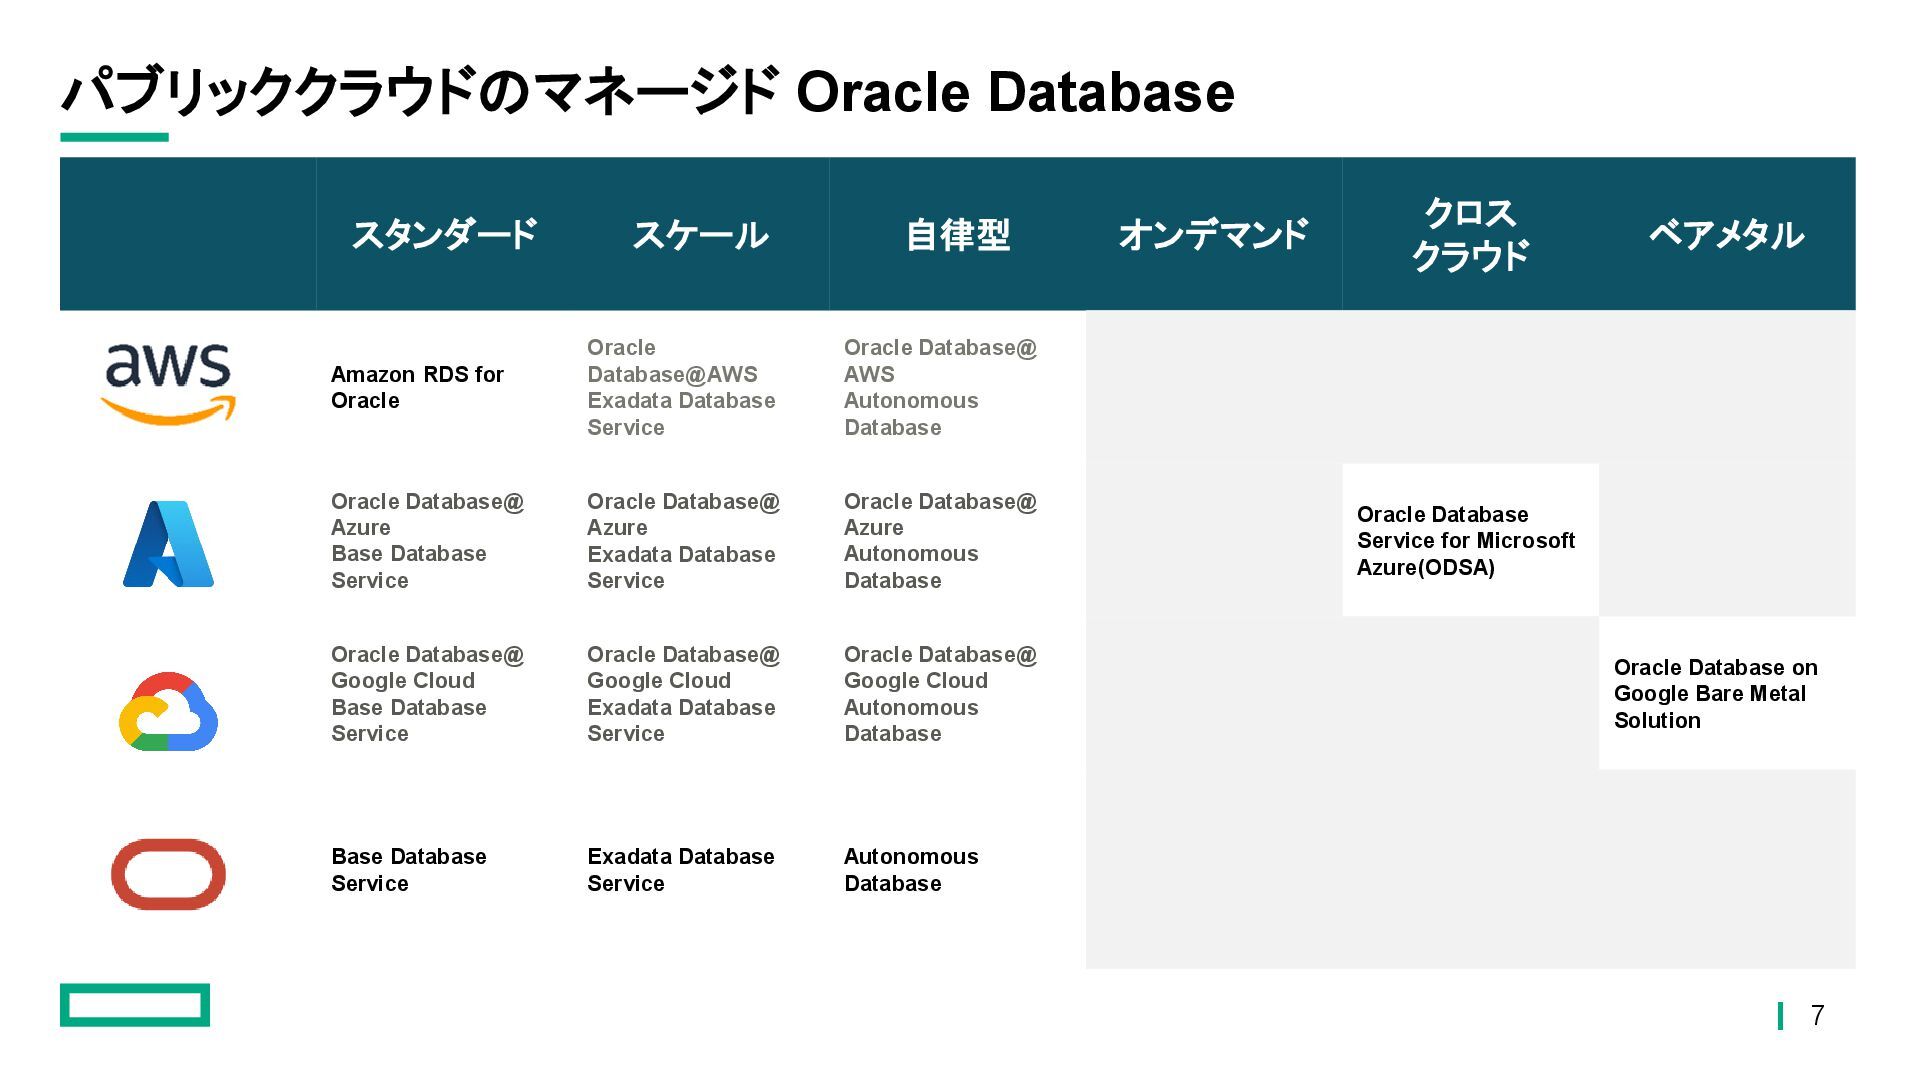Click the green HPE rectangle logo

135,1005
